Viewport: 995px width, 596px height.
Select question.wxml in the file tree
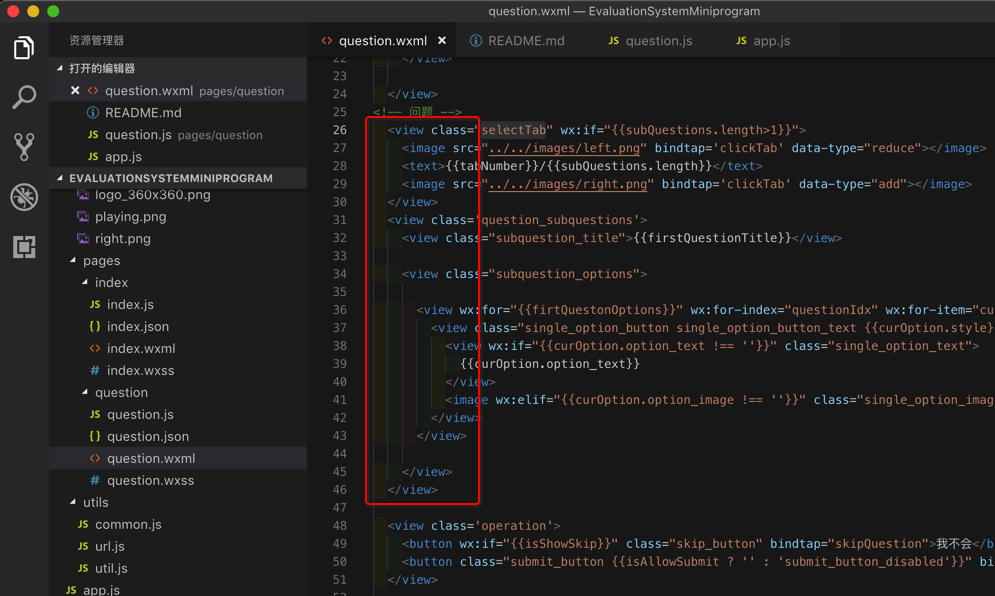[178, 458]
